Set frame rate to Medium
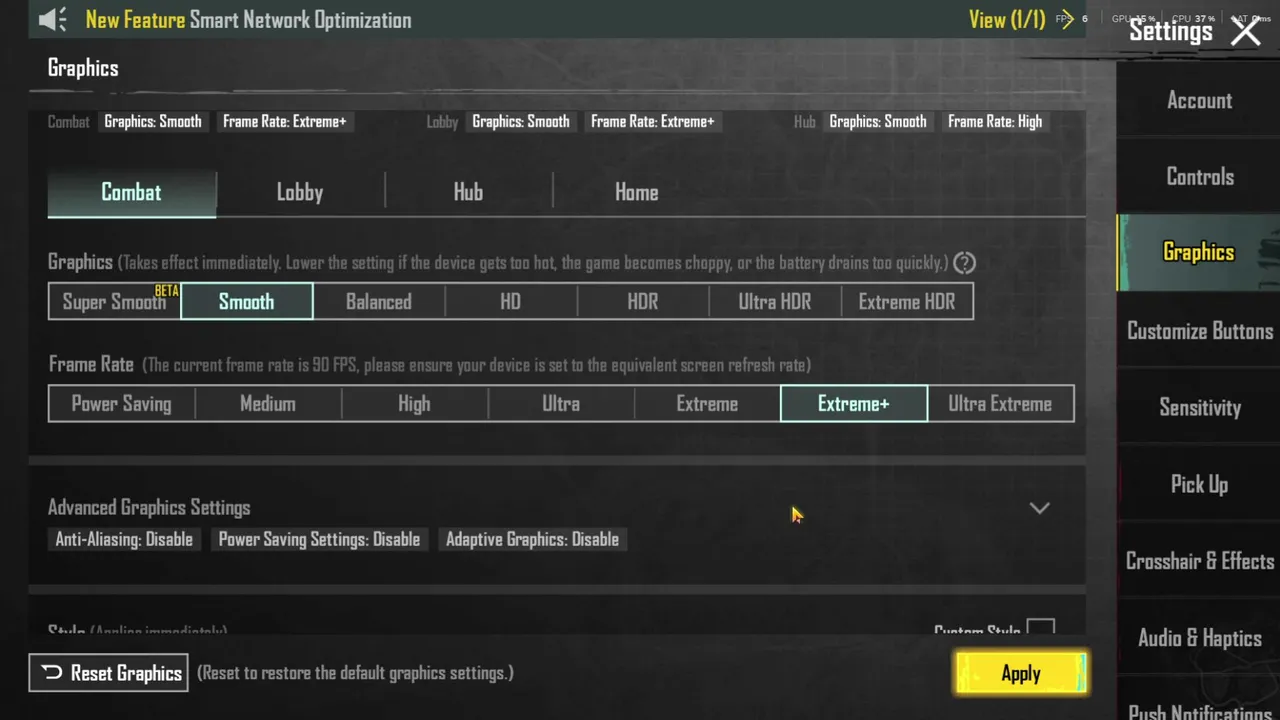The image size is (1280, 720). point(268,404)
